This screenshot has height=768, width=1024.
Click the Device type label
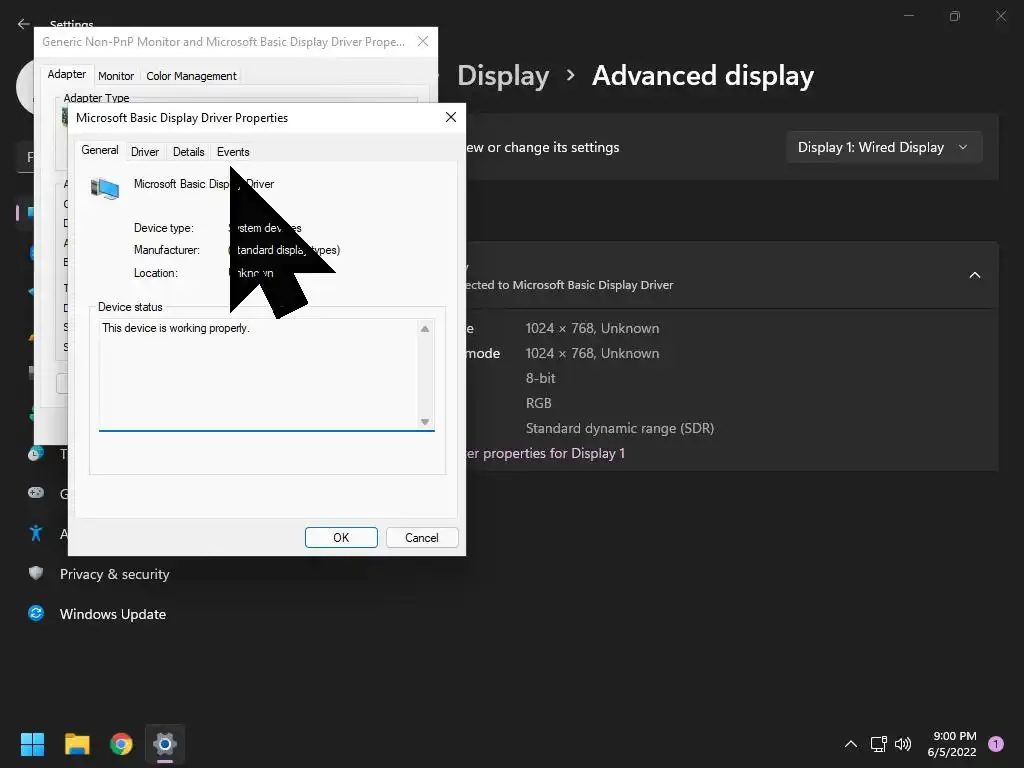coord(164,228)
